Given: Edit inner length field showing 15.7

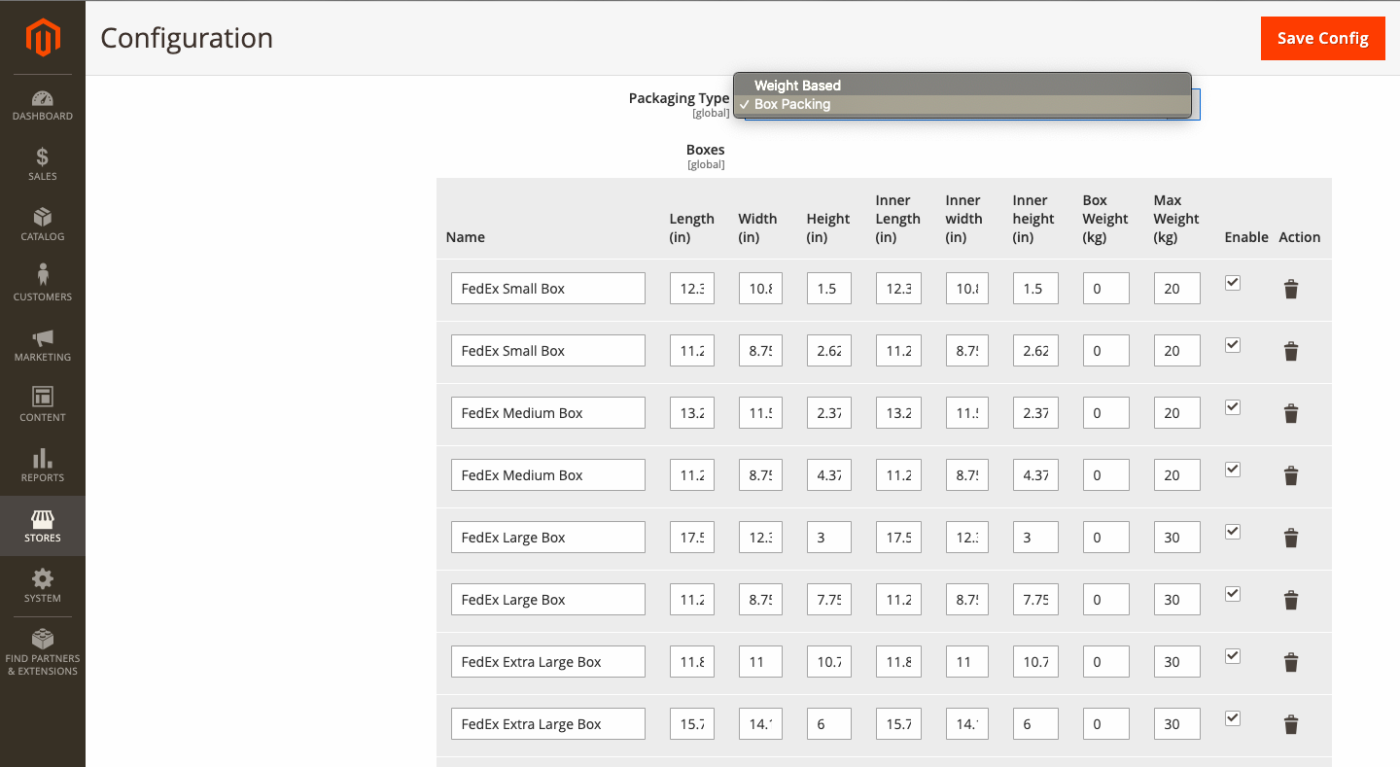Looking at the screenshot, I should pos(898,724).
